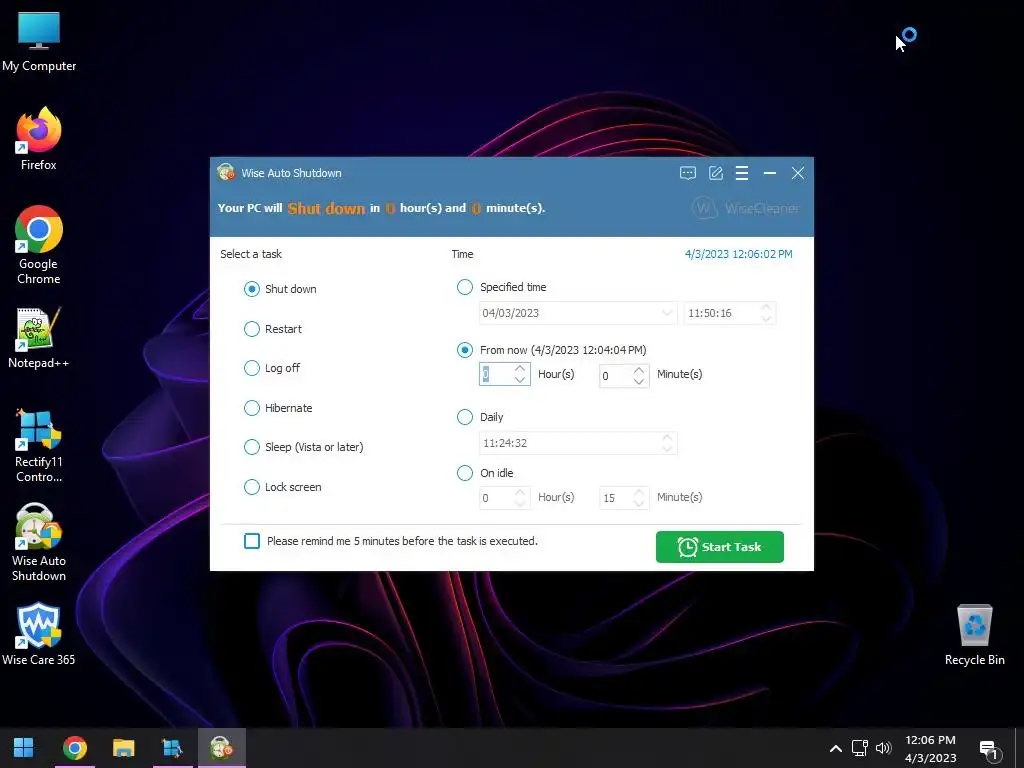Increase the Daily time 11:24:32 value
Image resolution: width=1024 pixels, height=768 pixels.
[667, 438]
